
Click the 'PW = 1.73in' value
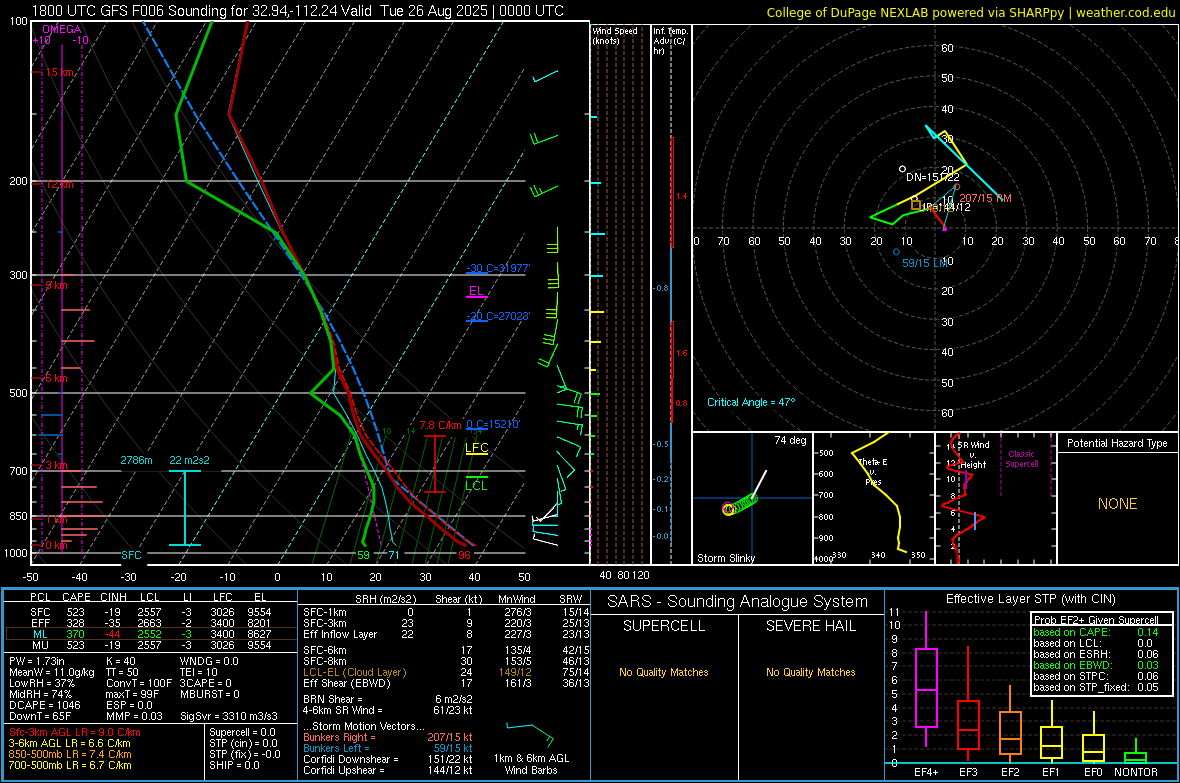[38, 661]
